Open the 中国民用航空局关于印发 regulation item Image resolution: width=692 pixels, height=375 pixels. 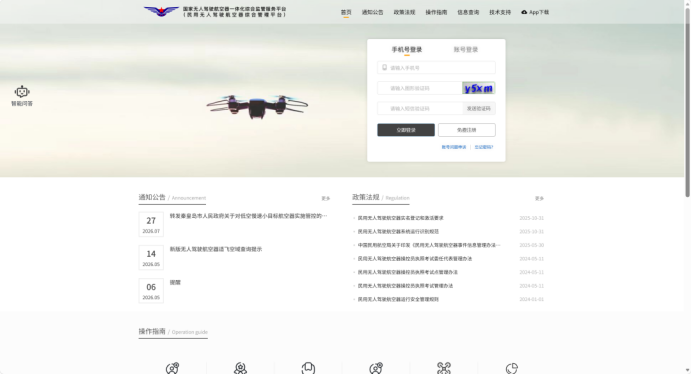point(429,245)
